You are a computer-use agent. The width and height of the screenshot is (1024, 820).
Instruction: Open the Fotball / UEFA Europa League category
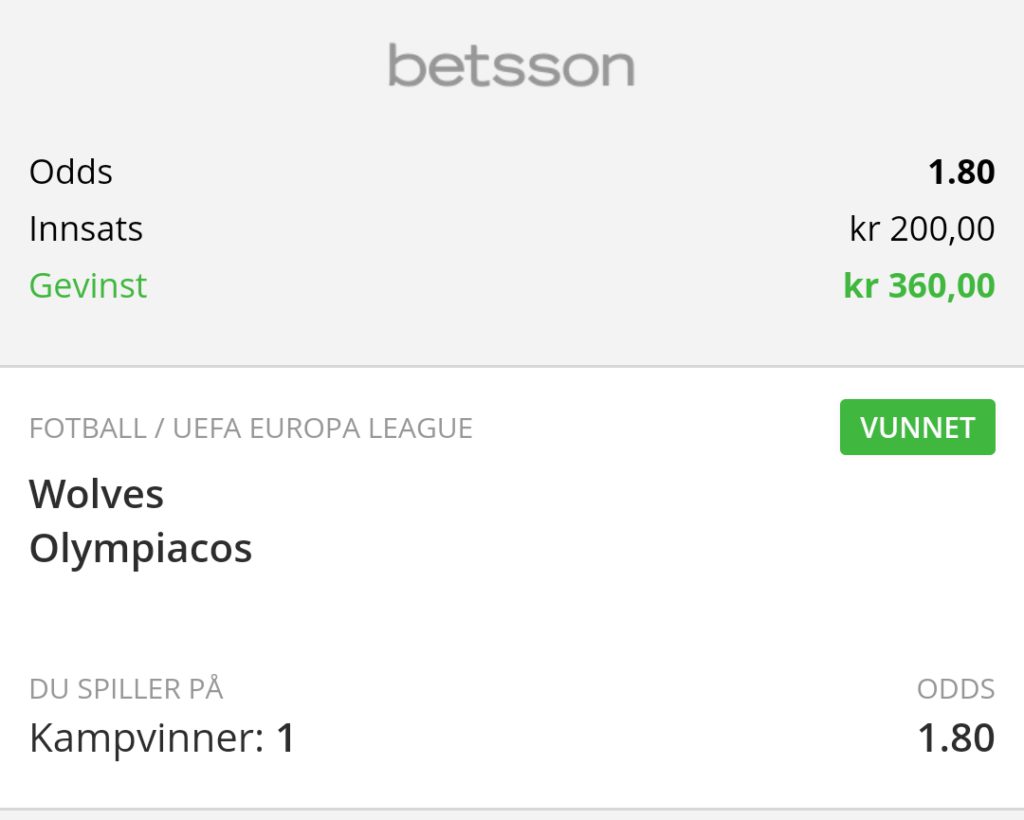click(251, 428)
